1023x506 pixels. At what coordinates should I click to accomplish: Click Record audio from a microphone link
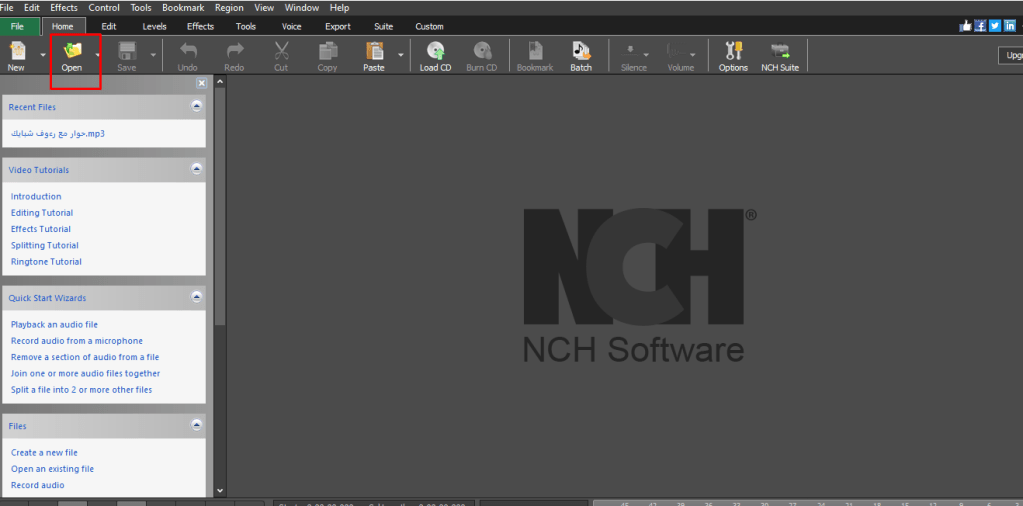point(77,341)
